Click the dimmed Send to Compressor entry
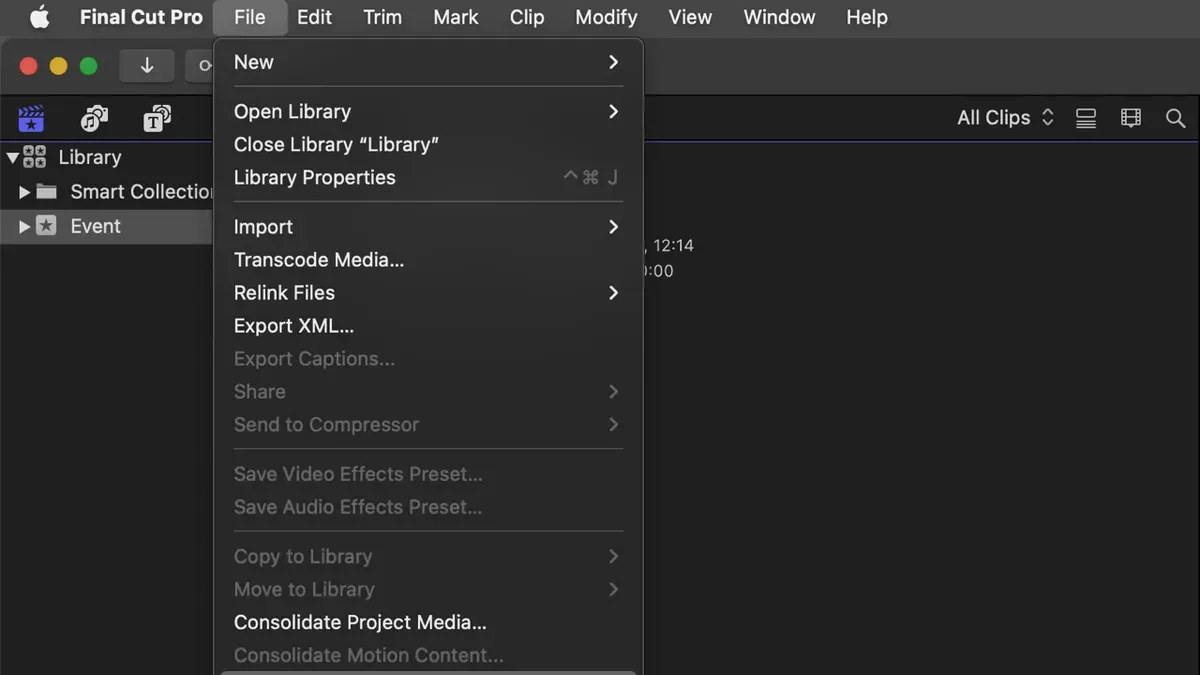Viewport: 1200px width, 675px height. pyautogui.click(x=428, y=425)
